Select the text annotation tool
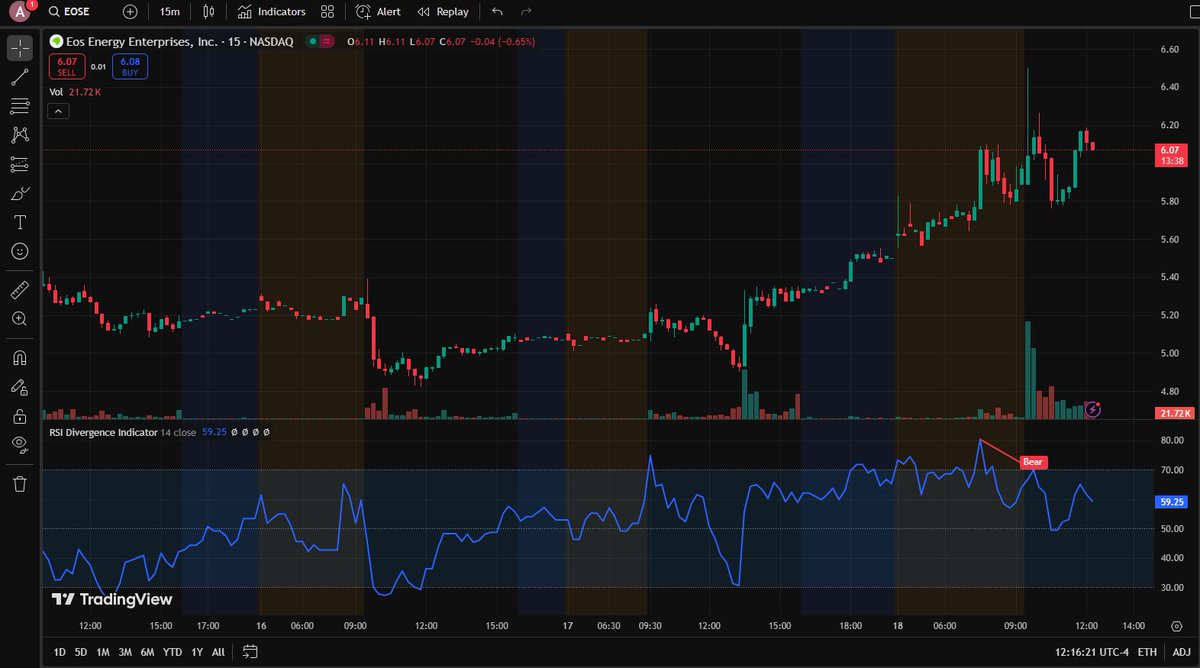Screen dimensions: 1200x668 click(20, 222)
